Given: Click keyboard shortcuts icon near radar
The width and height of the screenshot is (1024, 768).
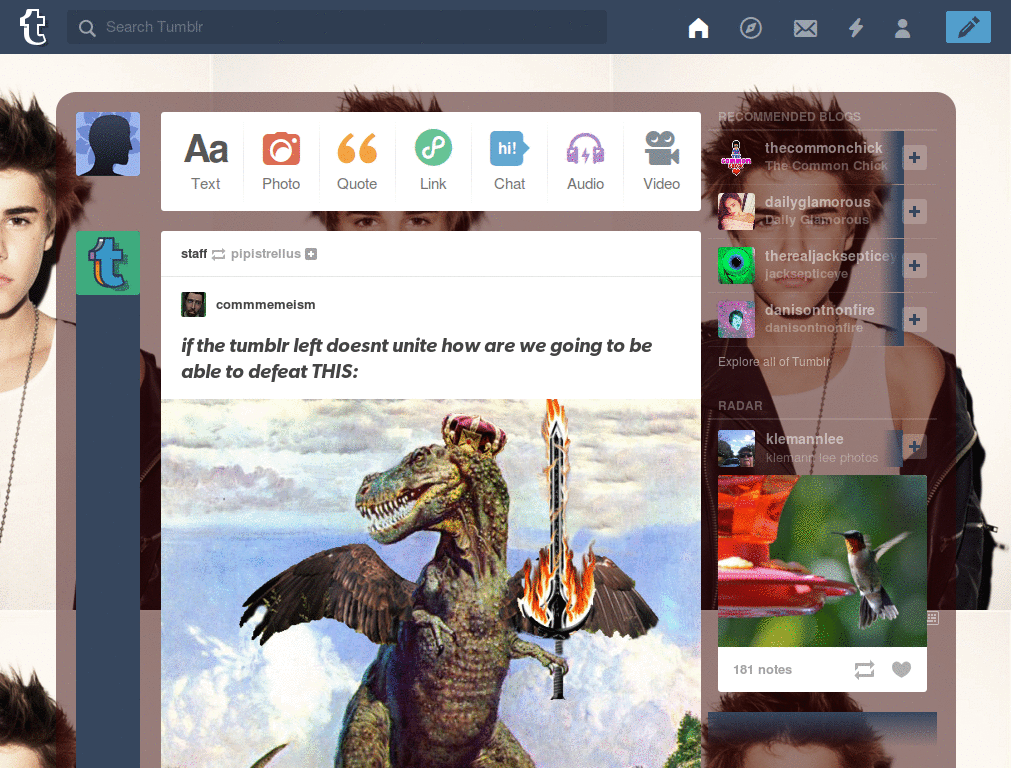Looking at the screenshot, I should click(933, 618).
